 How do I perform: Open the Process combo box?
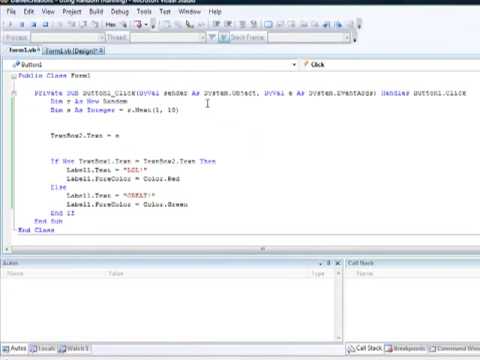[x=68, y=37]
